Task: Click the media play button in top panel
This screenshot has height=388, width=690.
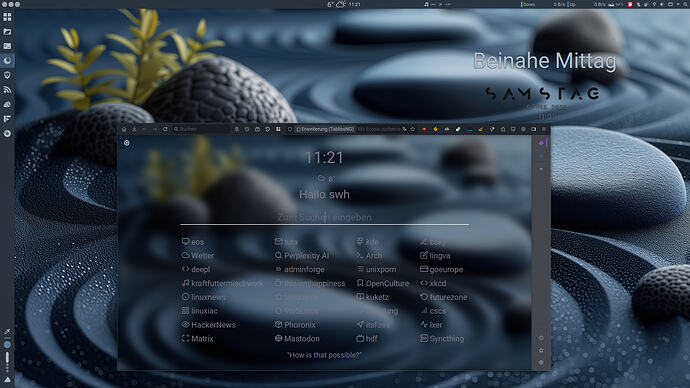Action: [440, 4]
